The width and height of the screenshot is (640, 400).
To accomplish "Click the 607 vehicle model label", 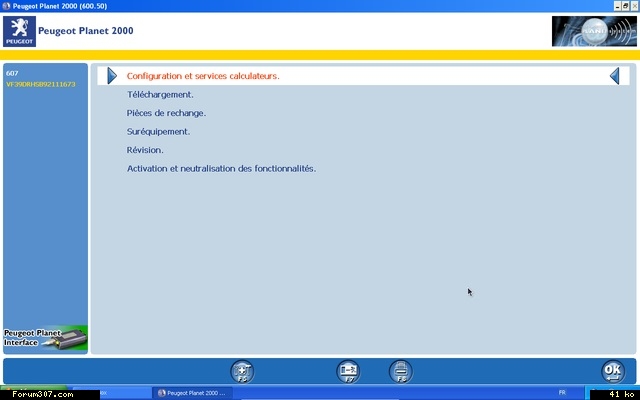I will [x=12, y=73].
